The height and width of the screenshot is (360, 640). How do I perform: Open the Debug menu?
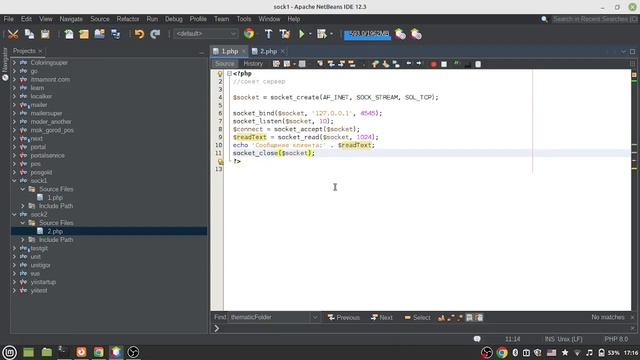pyautogui.click(x=173, y=19)
